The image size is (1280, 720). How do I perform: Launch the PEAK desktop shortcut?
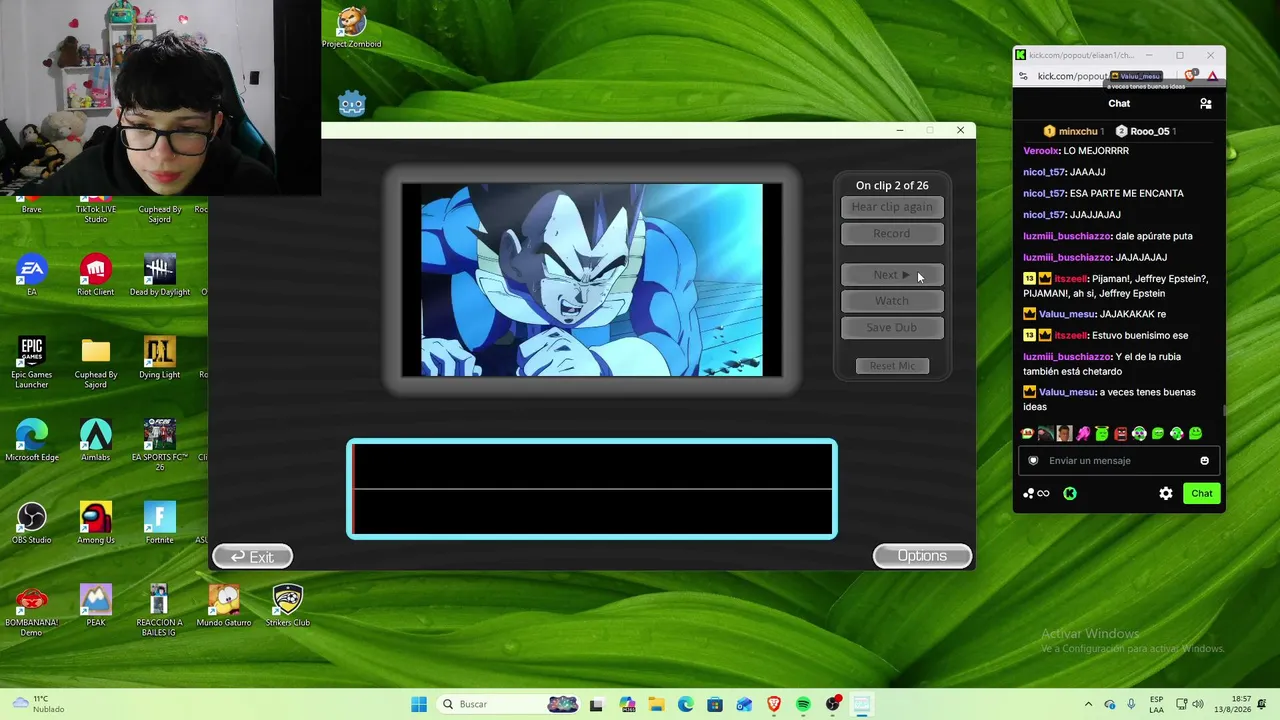pos(96,605)
